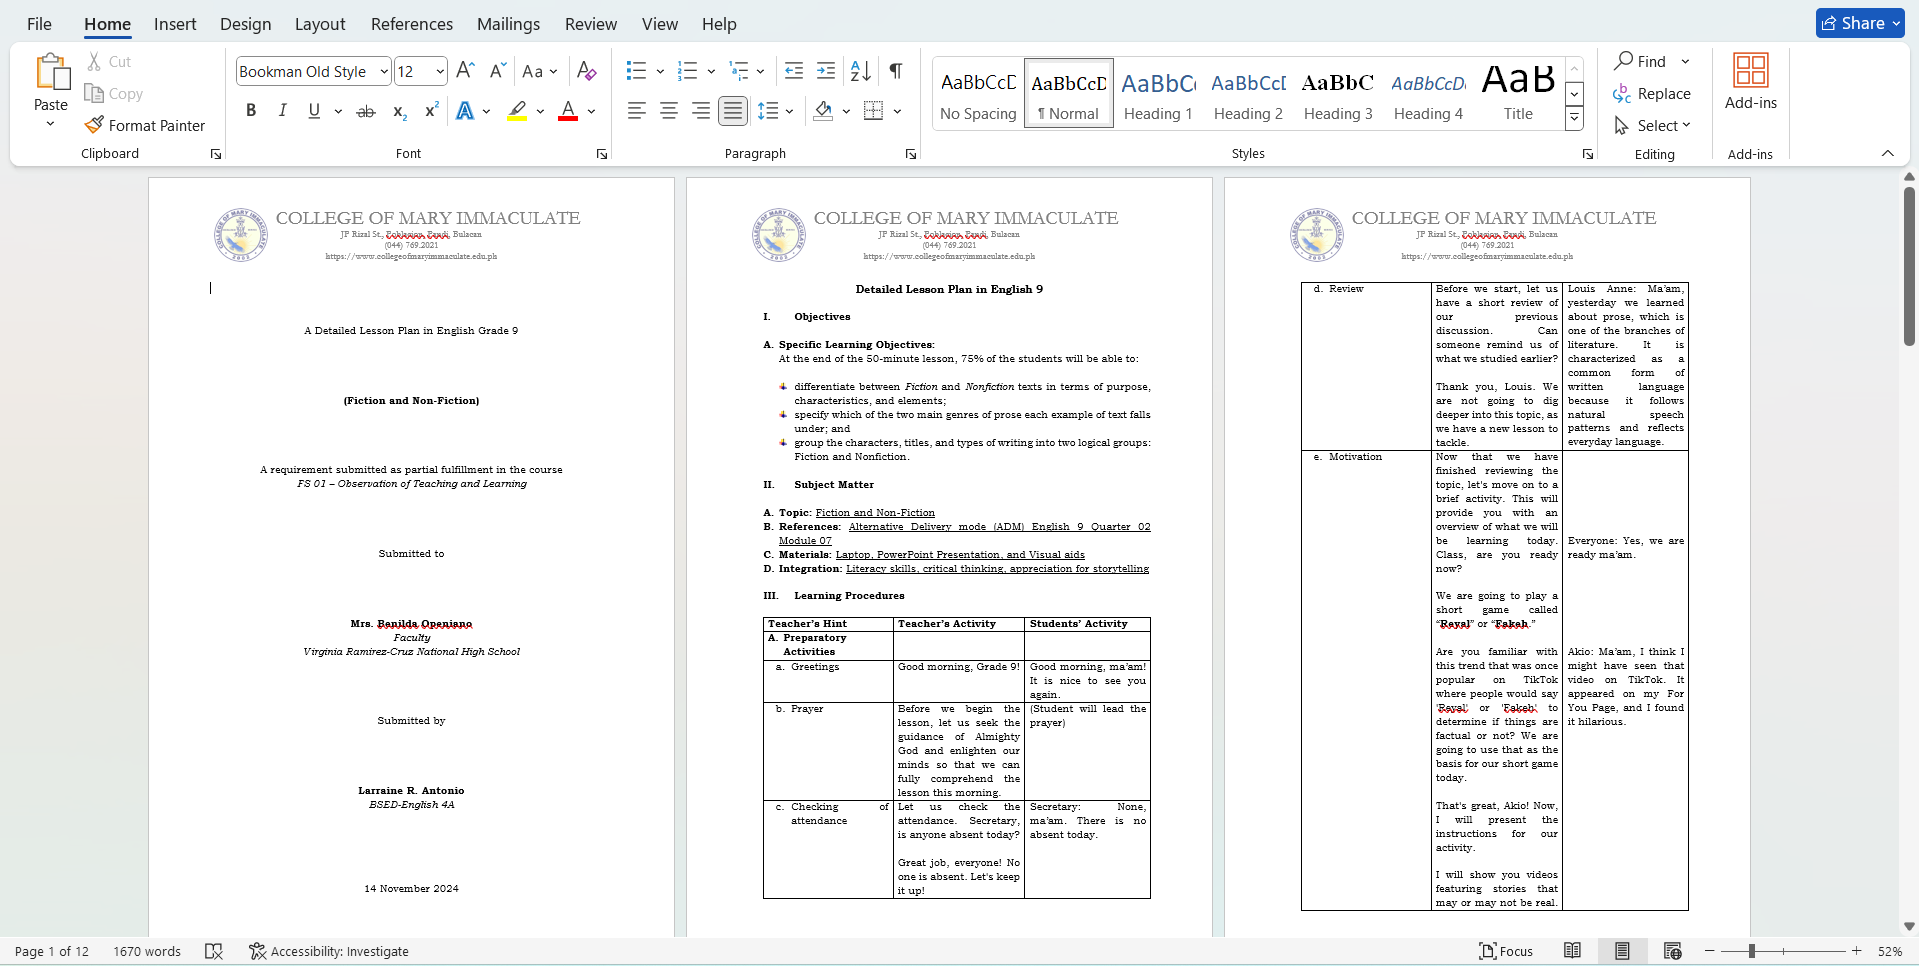Click the Share button
Screen dimensions: 1919x966
1859,23
